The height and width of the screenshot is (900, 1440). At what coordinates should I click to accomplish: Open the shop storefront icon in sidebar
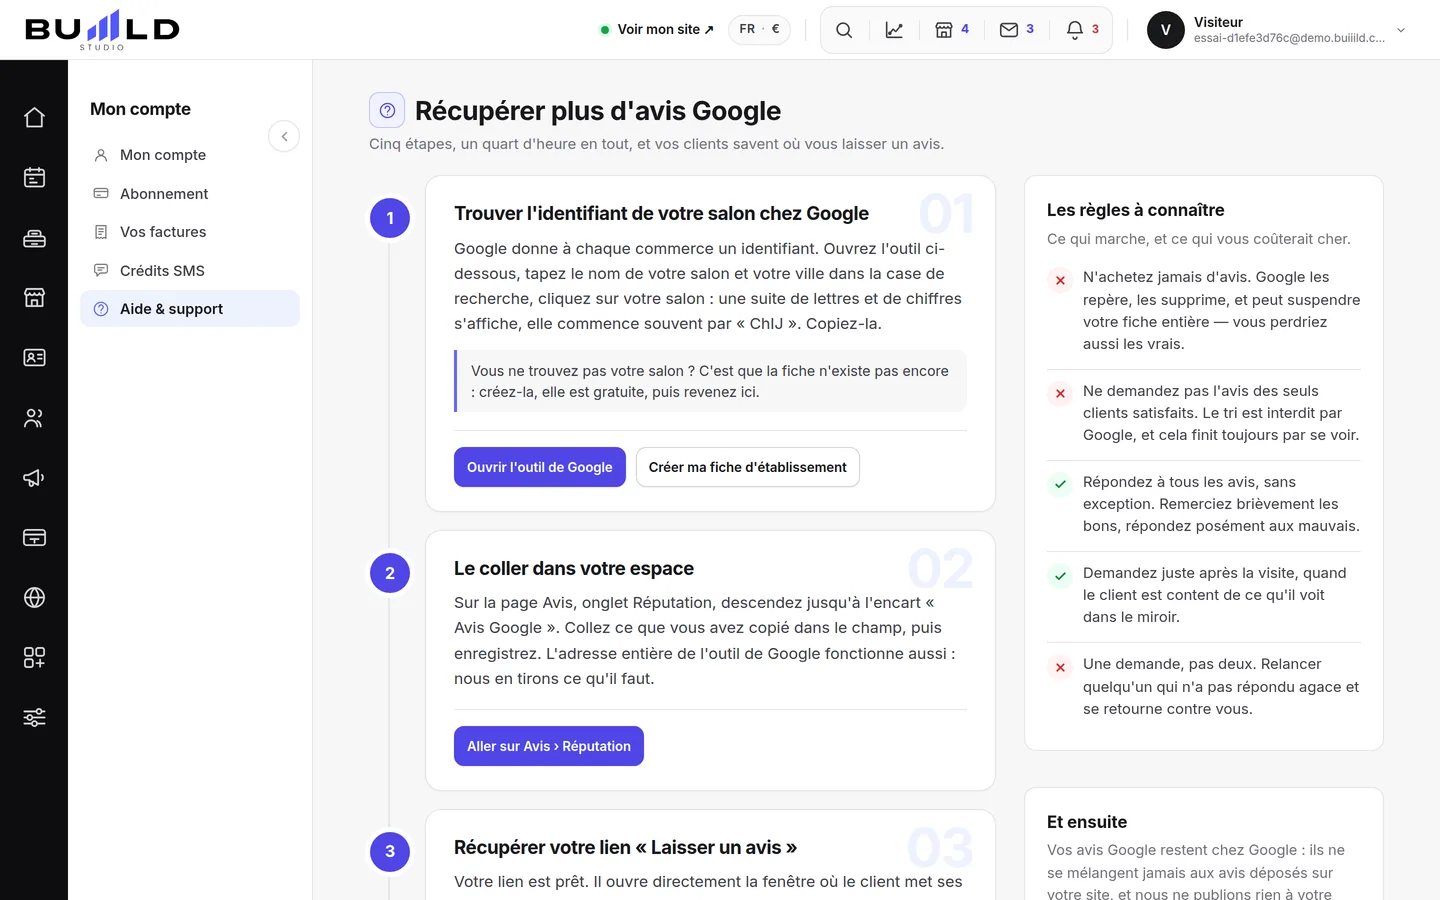tap(34, 298)
